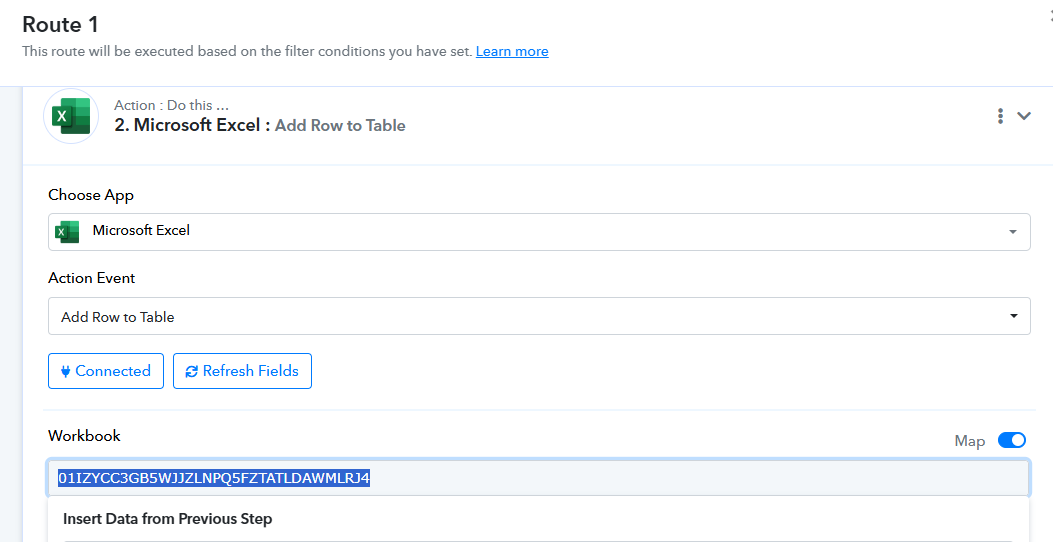The height and width of the screenshot is (542, 1053).
Task: Click the Refresh Fields button
Action: point(242,371)
